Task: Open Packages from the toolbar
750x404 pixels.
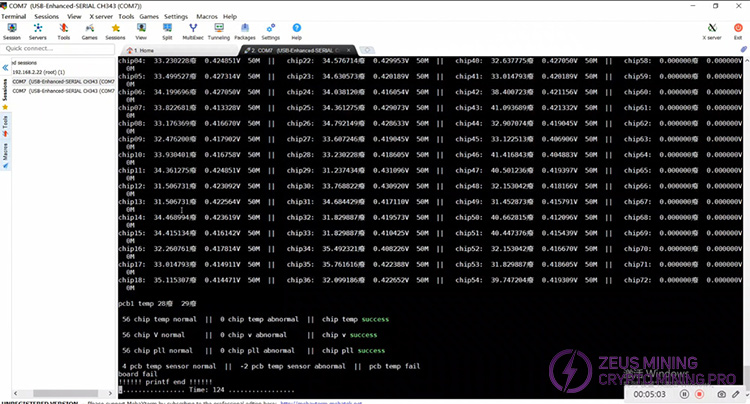Action: click(x=244, y=30)
